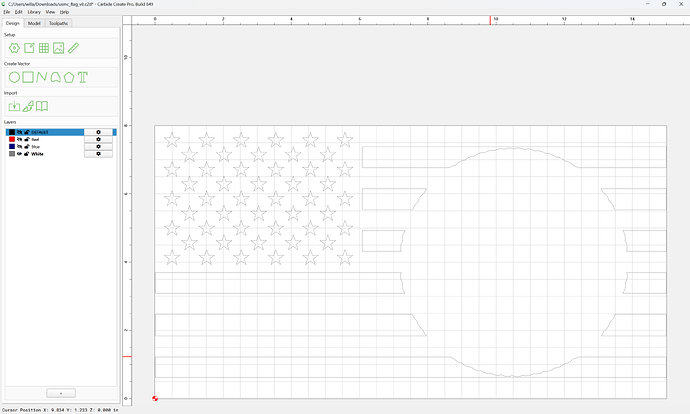Image resolution: width=690 pixels, height=414 pixels.
Task: Toggle lock on the Default layer
Action: point(26,132)
